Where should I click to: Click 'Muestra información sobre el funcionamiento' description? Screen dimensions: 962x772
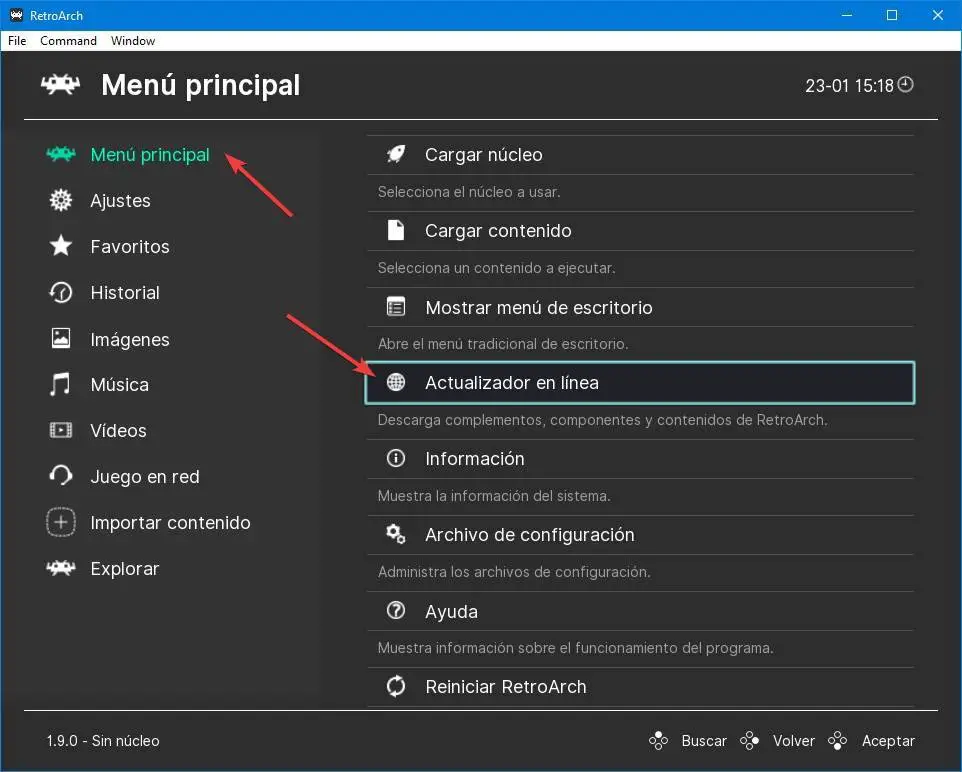pos(575,648)
